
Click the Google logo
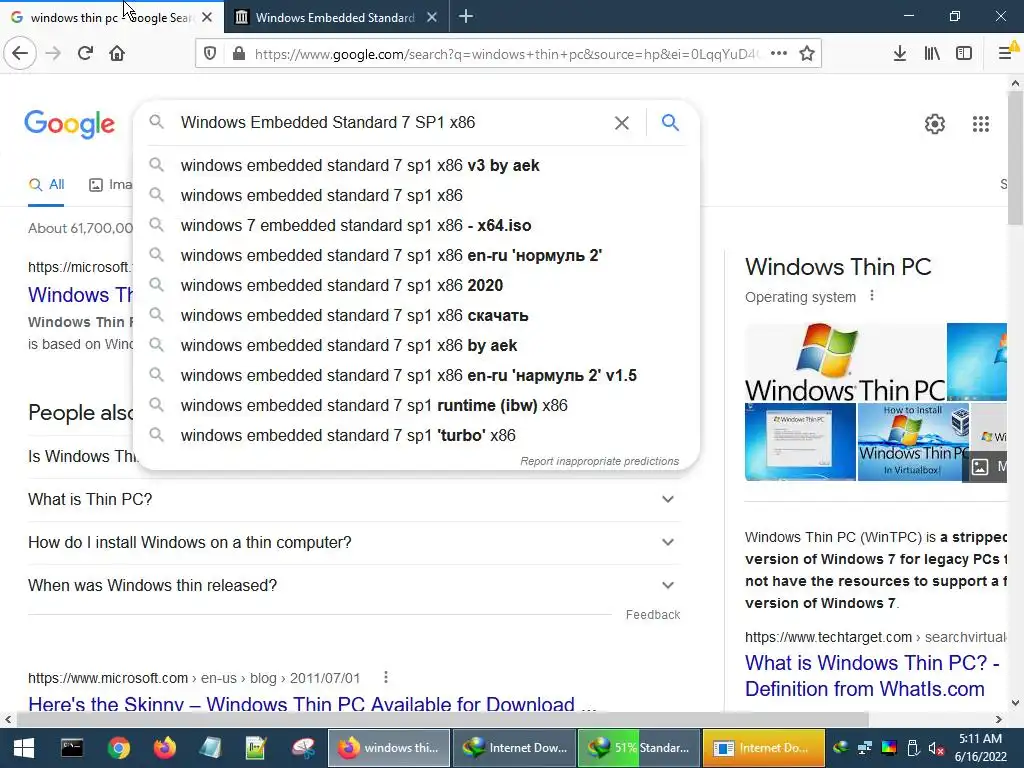click(69, 124)
